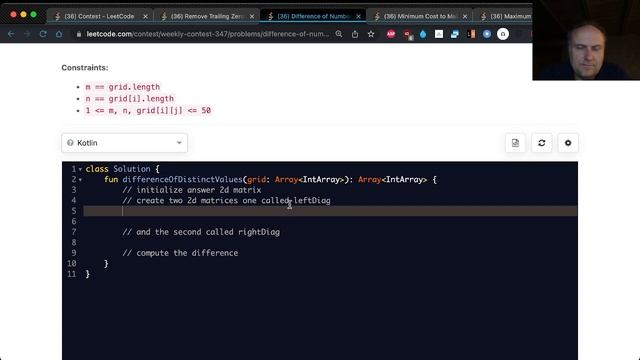Click the 'initialize answer 2d matrix' comment
This screenshot has width=640, height=360.
coord(191,190)
